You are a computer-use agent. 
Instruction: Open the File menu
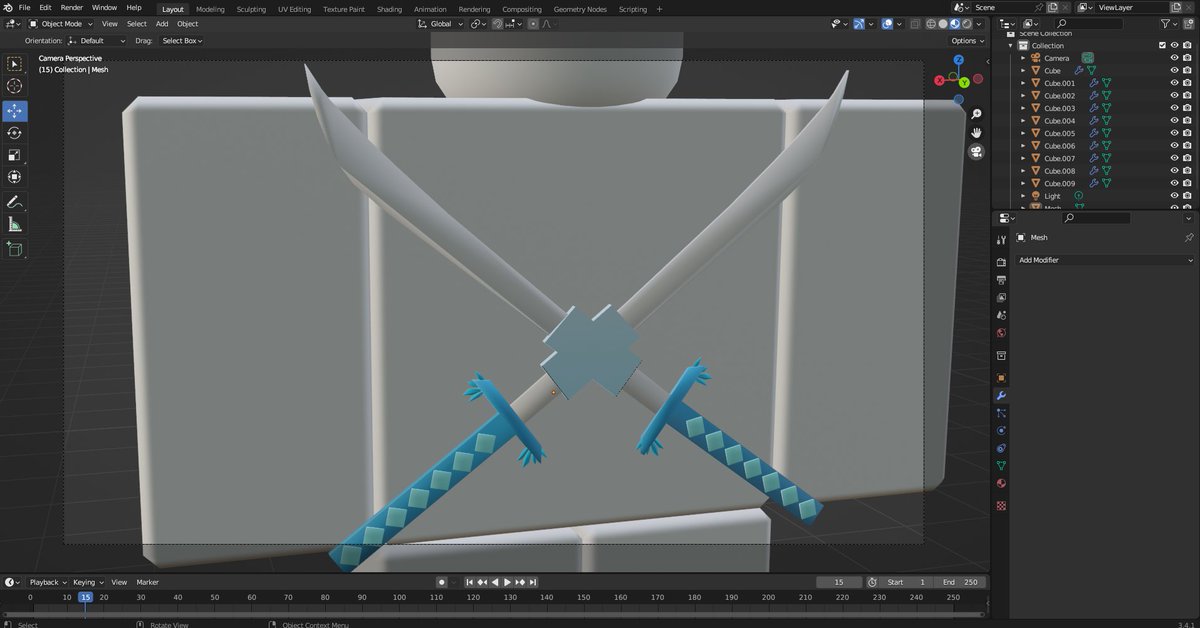click(24, 8)
